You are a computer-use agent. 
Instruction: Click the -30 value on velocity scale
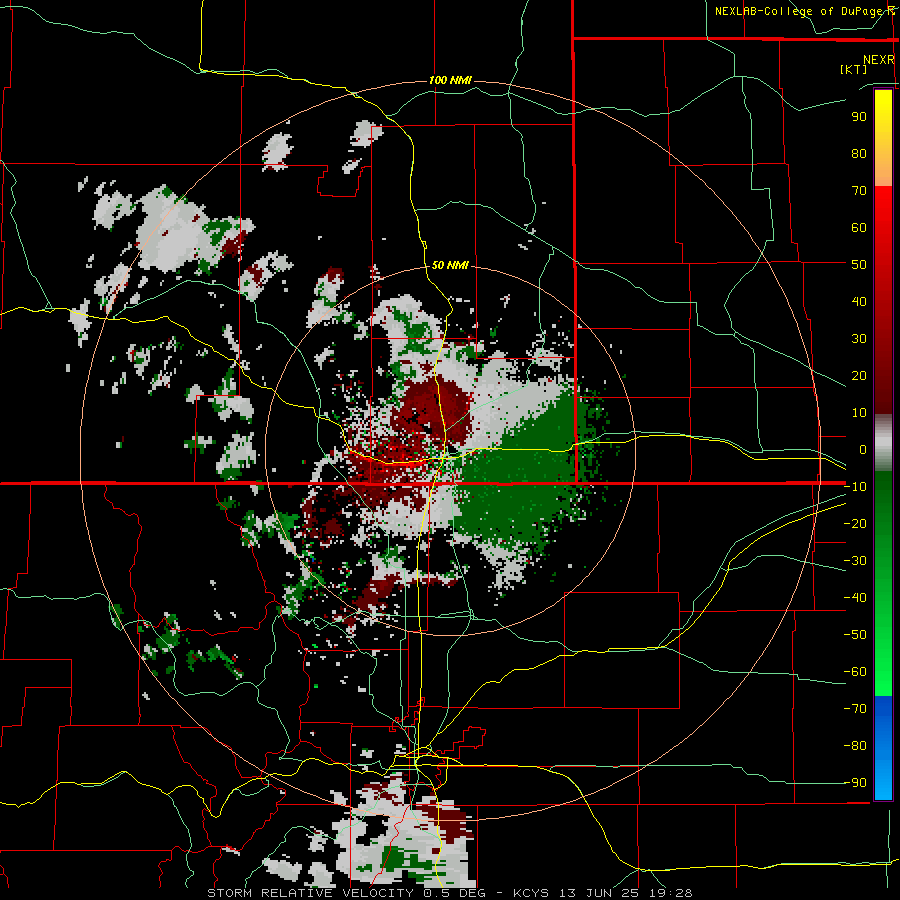[855, 561]
